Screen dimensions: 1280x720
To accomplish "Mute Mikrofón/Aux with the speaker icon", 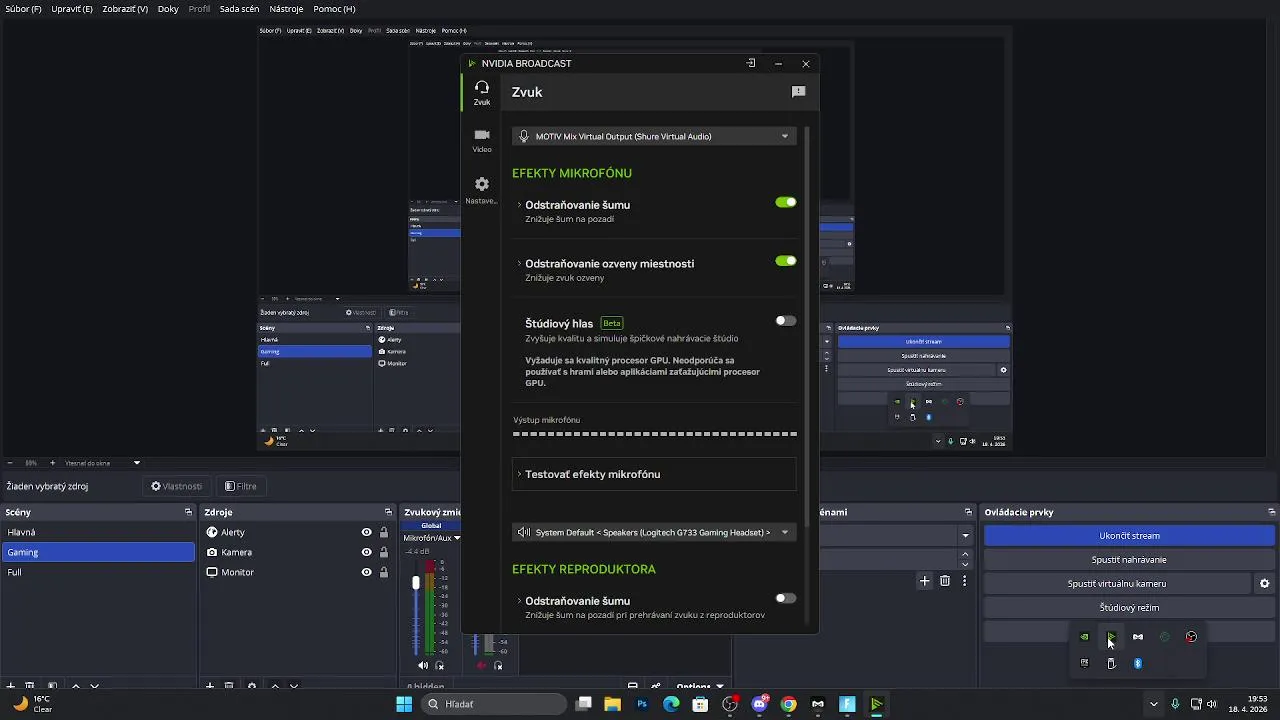I will 422,665.
